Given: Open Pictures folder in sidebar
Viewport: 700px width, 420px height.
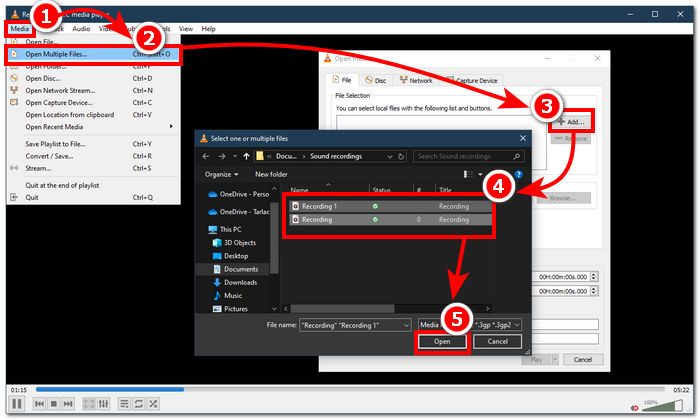Looking at the screenshot, I should [x=230, y=309].
